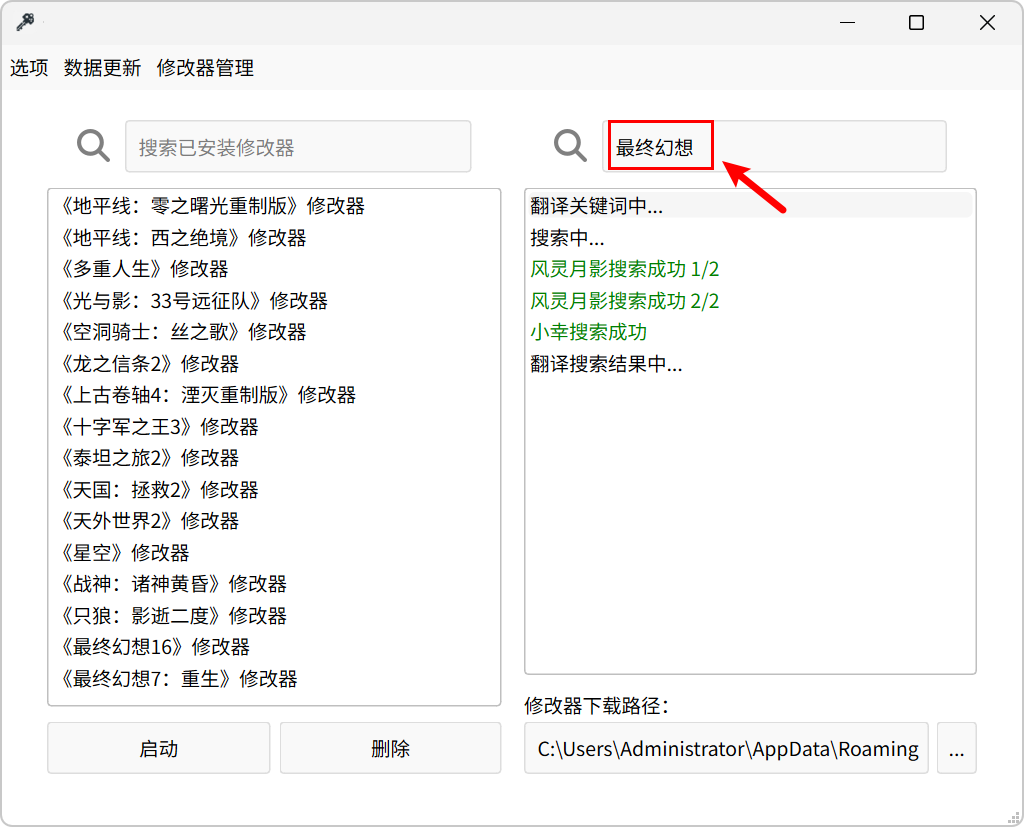This screenshot has height=827, width=1024.
Task: Close the window
Action: pos(987,23)
